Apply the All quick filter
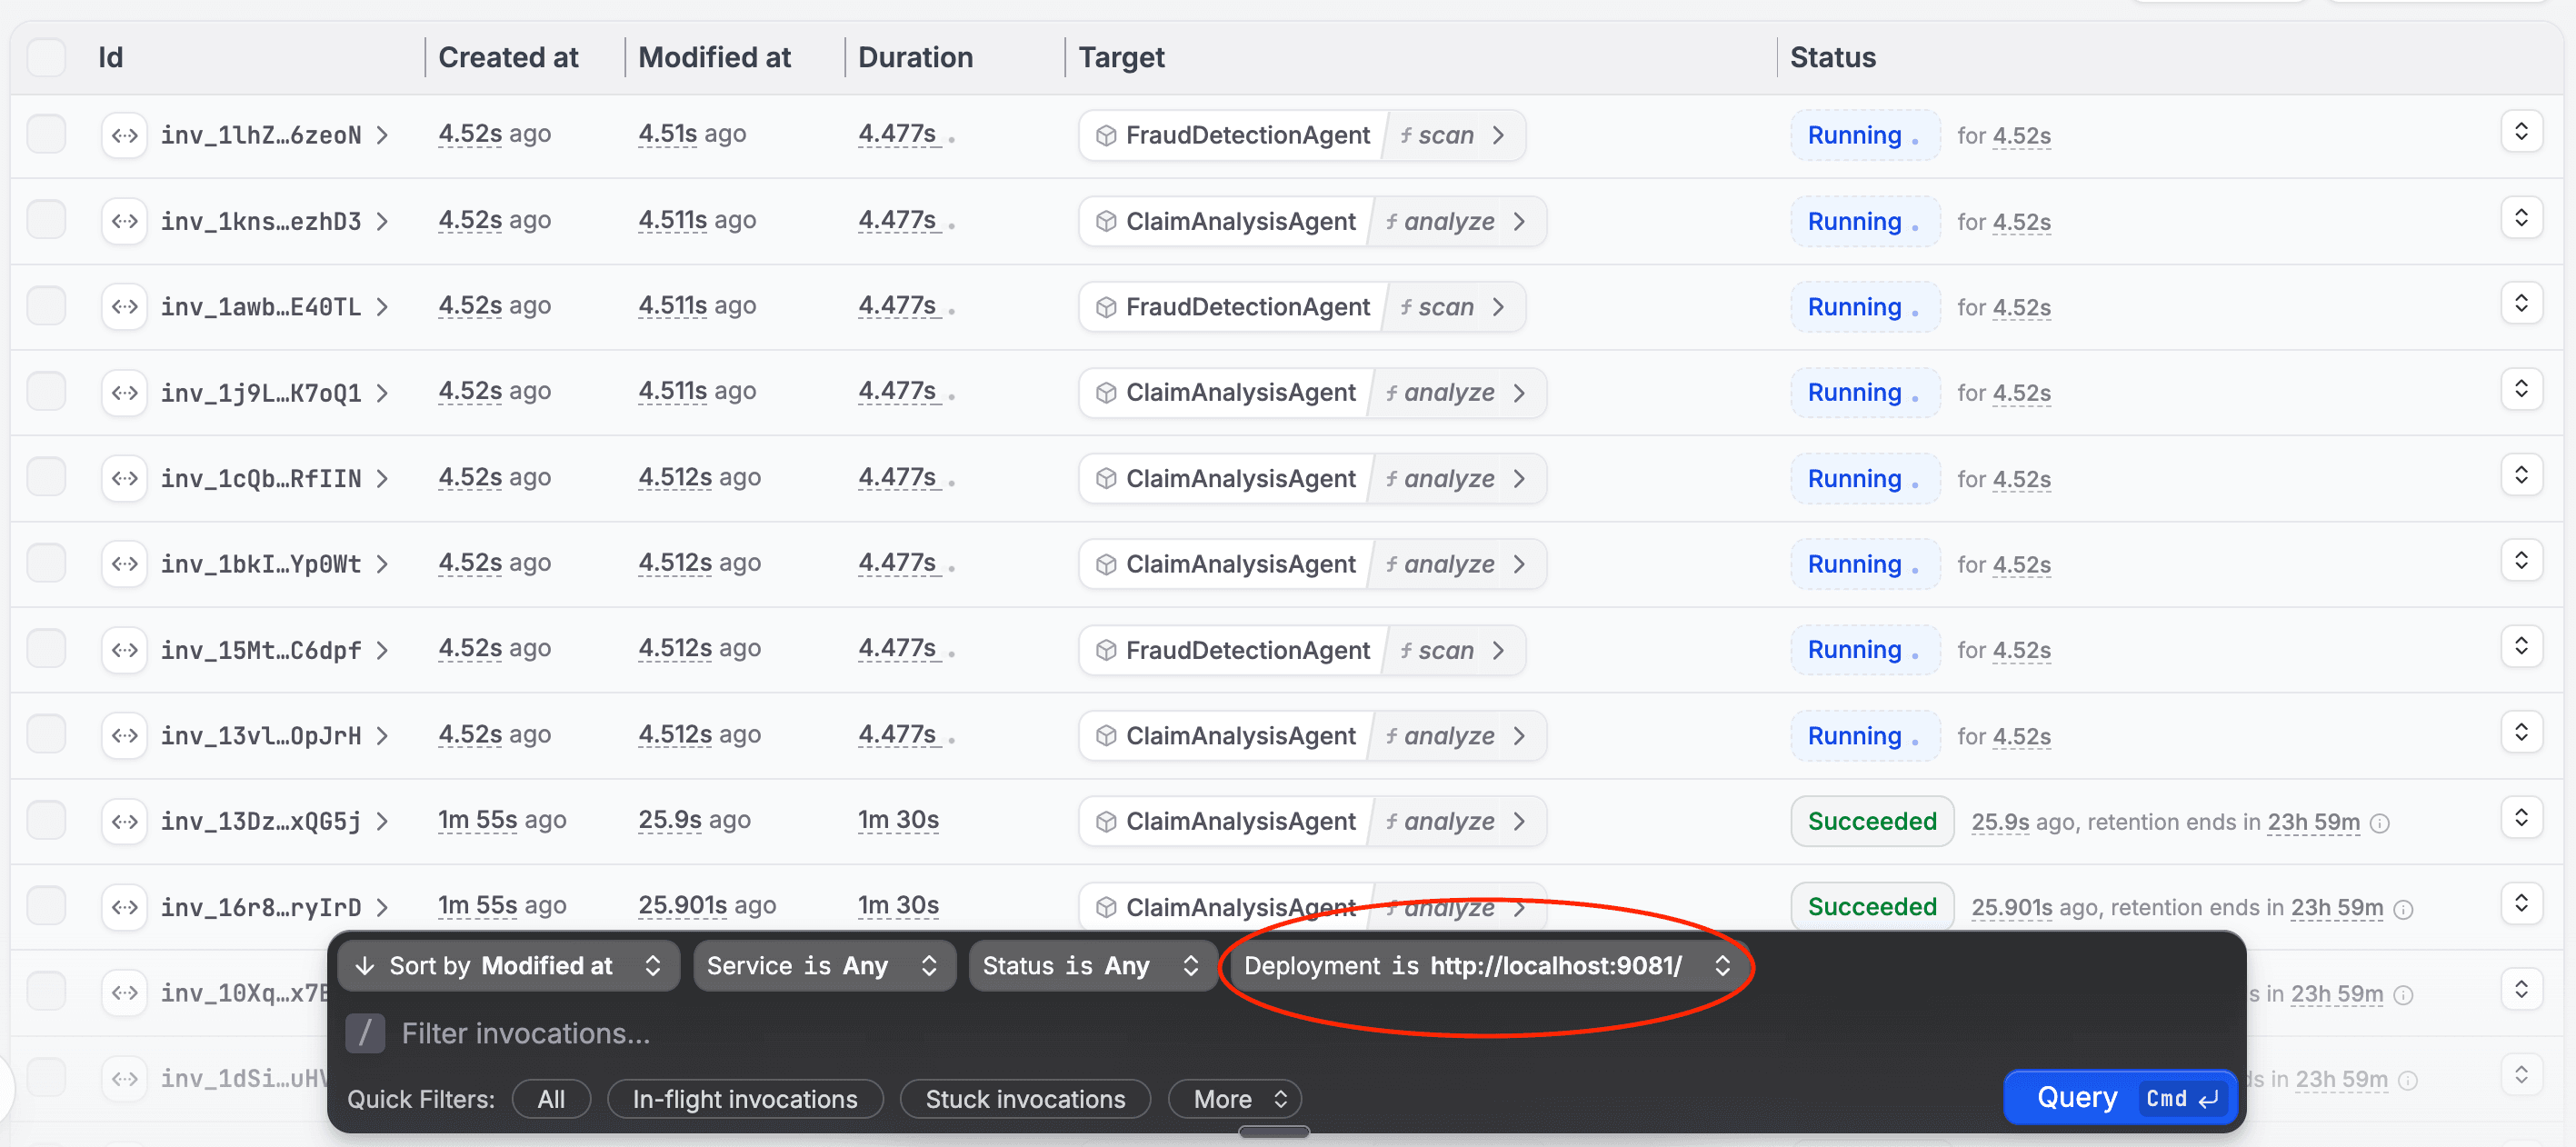 pyautogui.click(x=551, y=1099)
